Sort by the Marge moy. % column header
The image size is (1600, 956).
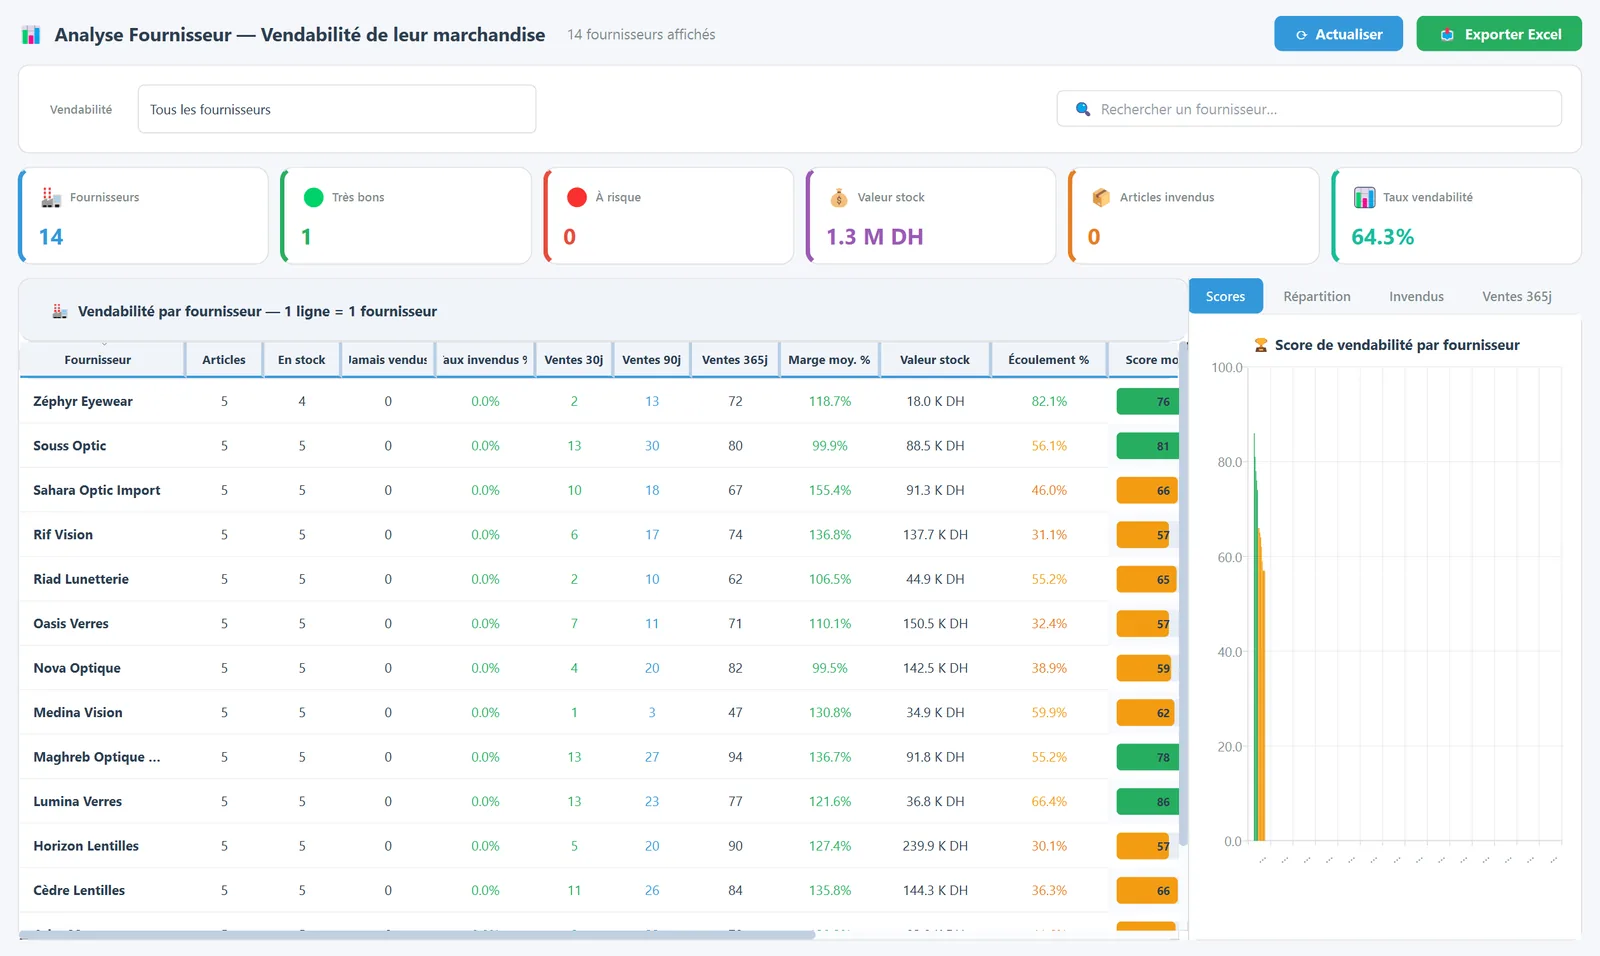[x=829, y=360]
